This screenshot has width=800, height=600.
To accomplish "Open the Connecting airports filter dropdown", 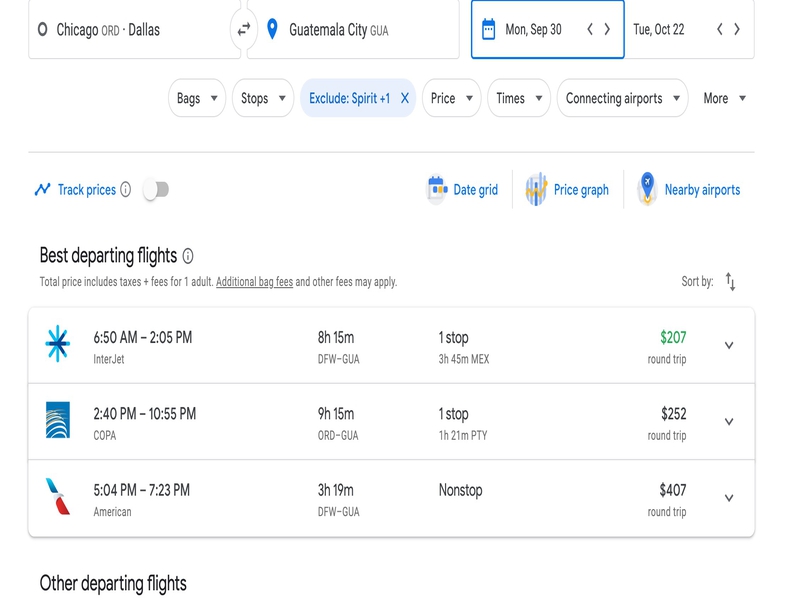I will [622, 98].
